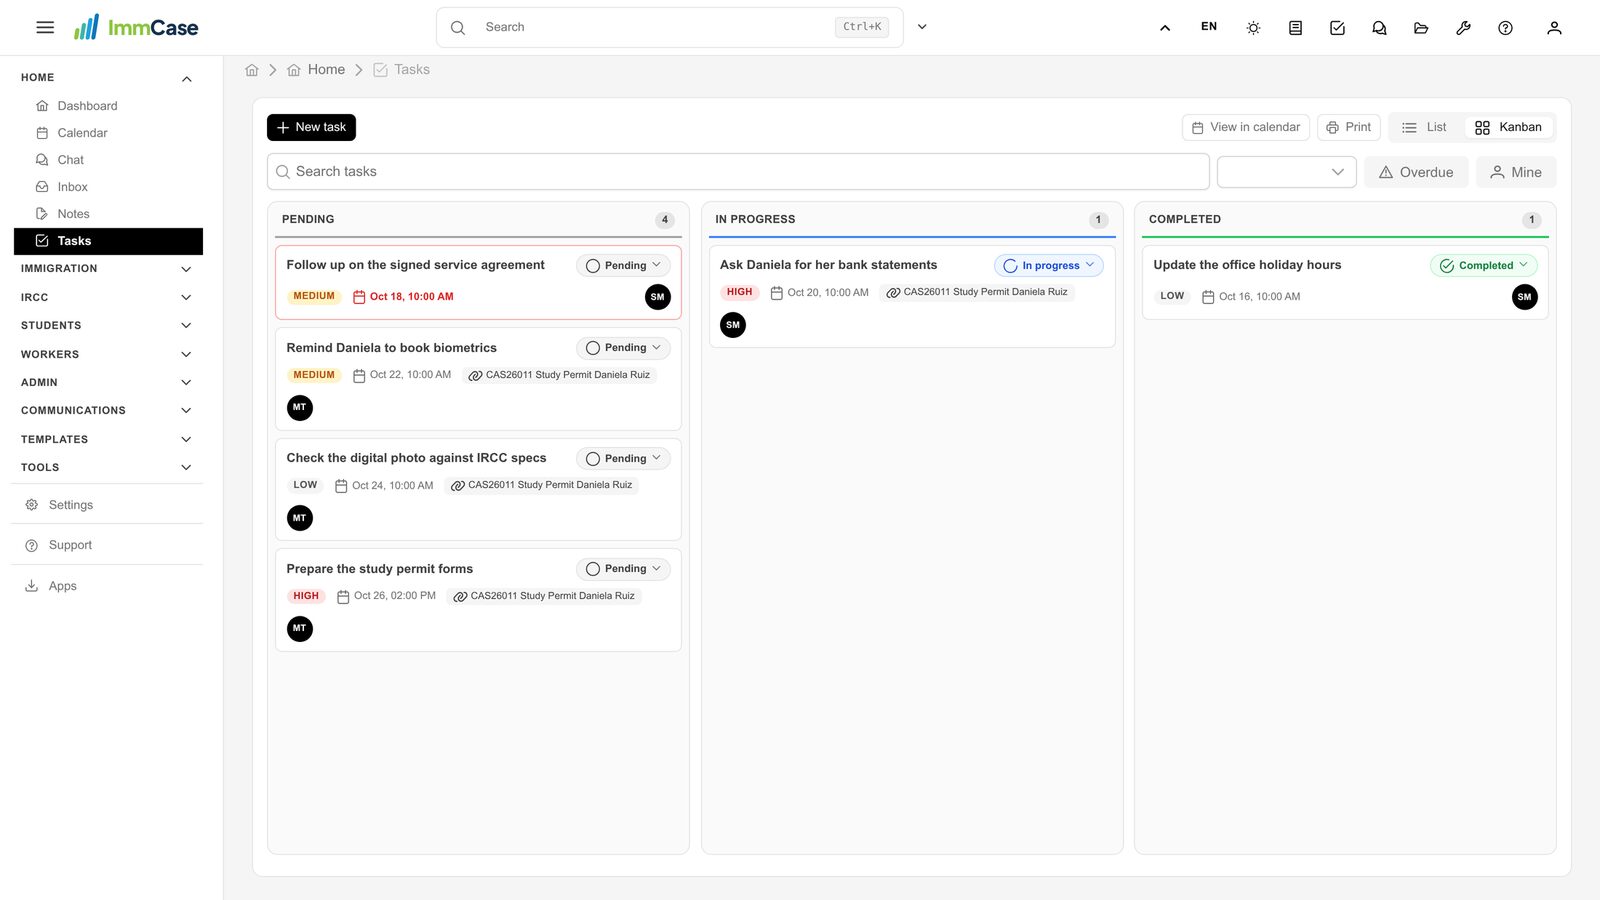Screen dimensions: 1600x900
Task: Open the dropdown arrow next to global search
Action: [922, 27]
